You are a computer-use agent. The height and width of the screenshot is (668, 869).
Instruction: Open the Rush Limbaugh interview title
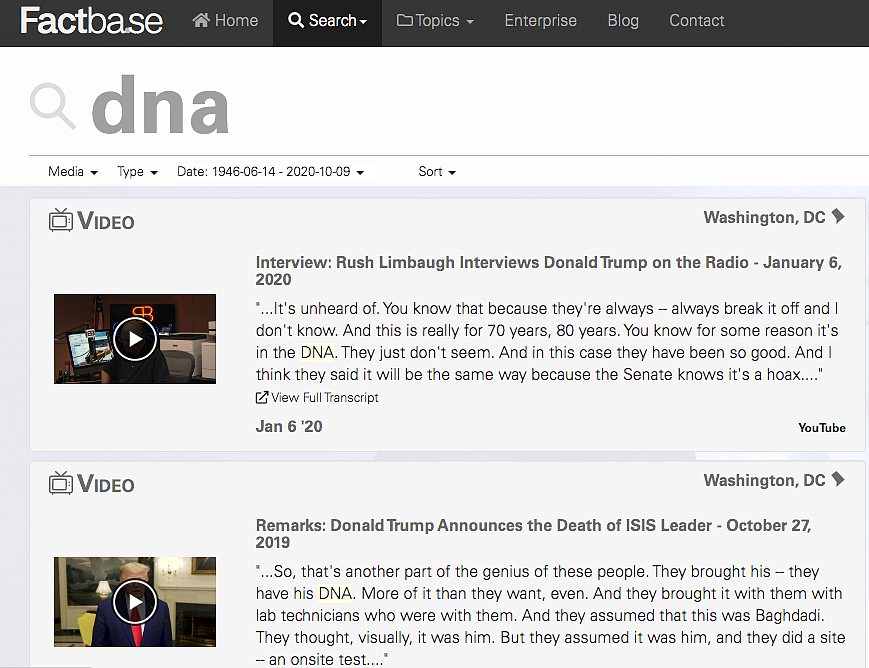pos(549,271)
